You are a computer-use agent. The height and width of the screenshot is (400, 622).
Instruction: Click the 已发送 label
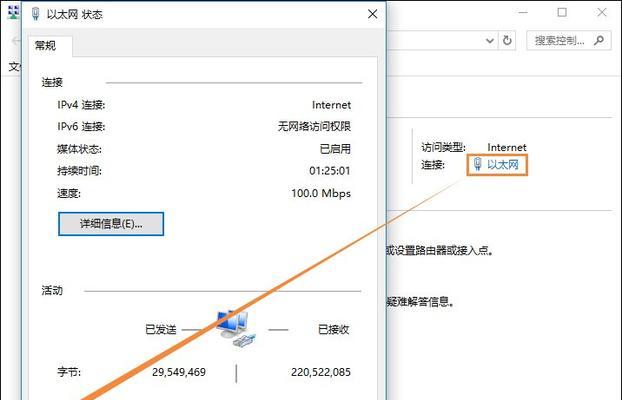click(x=161, y=329)
